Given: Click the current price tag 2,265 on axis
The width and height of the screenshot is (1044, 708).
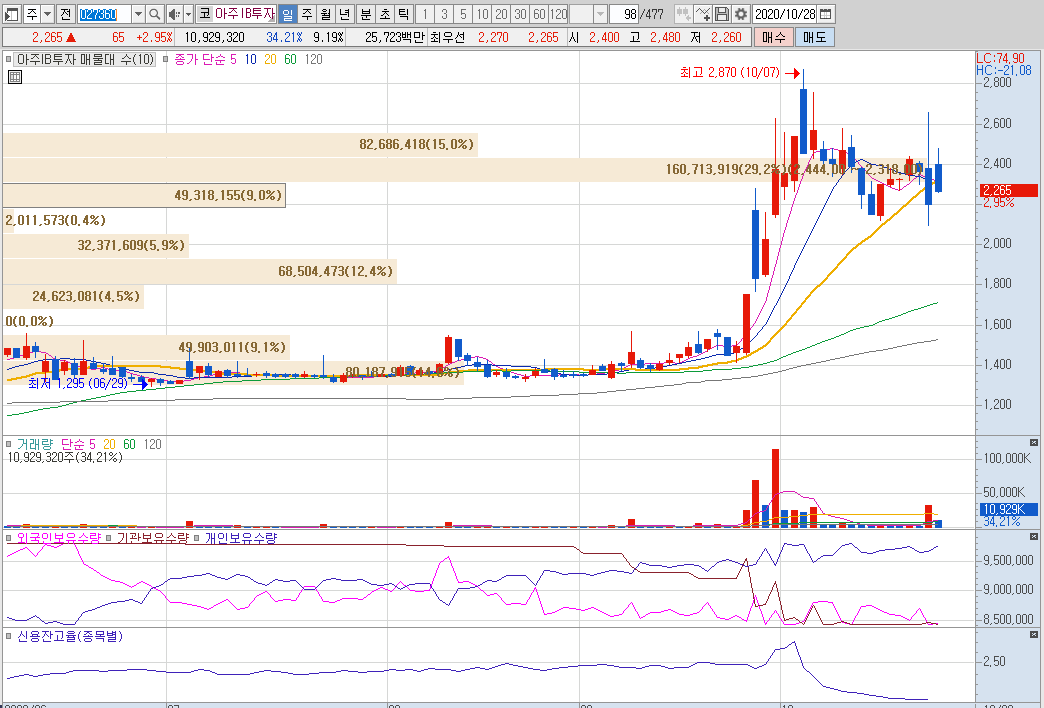Looking at the screenshot, I should coord(1009,190).
